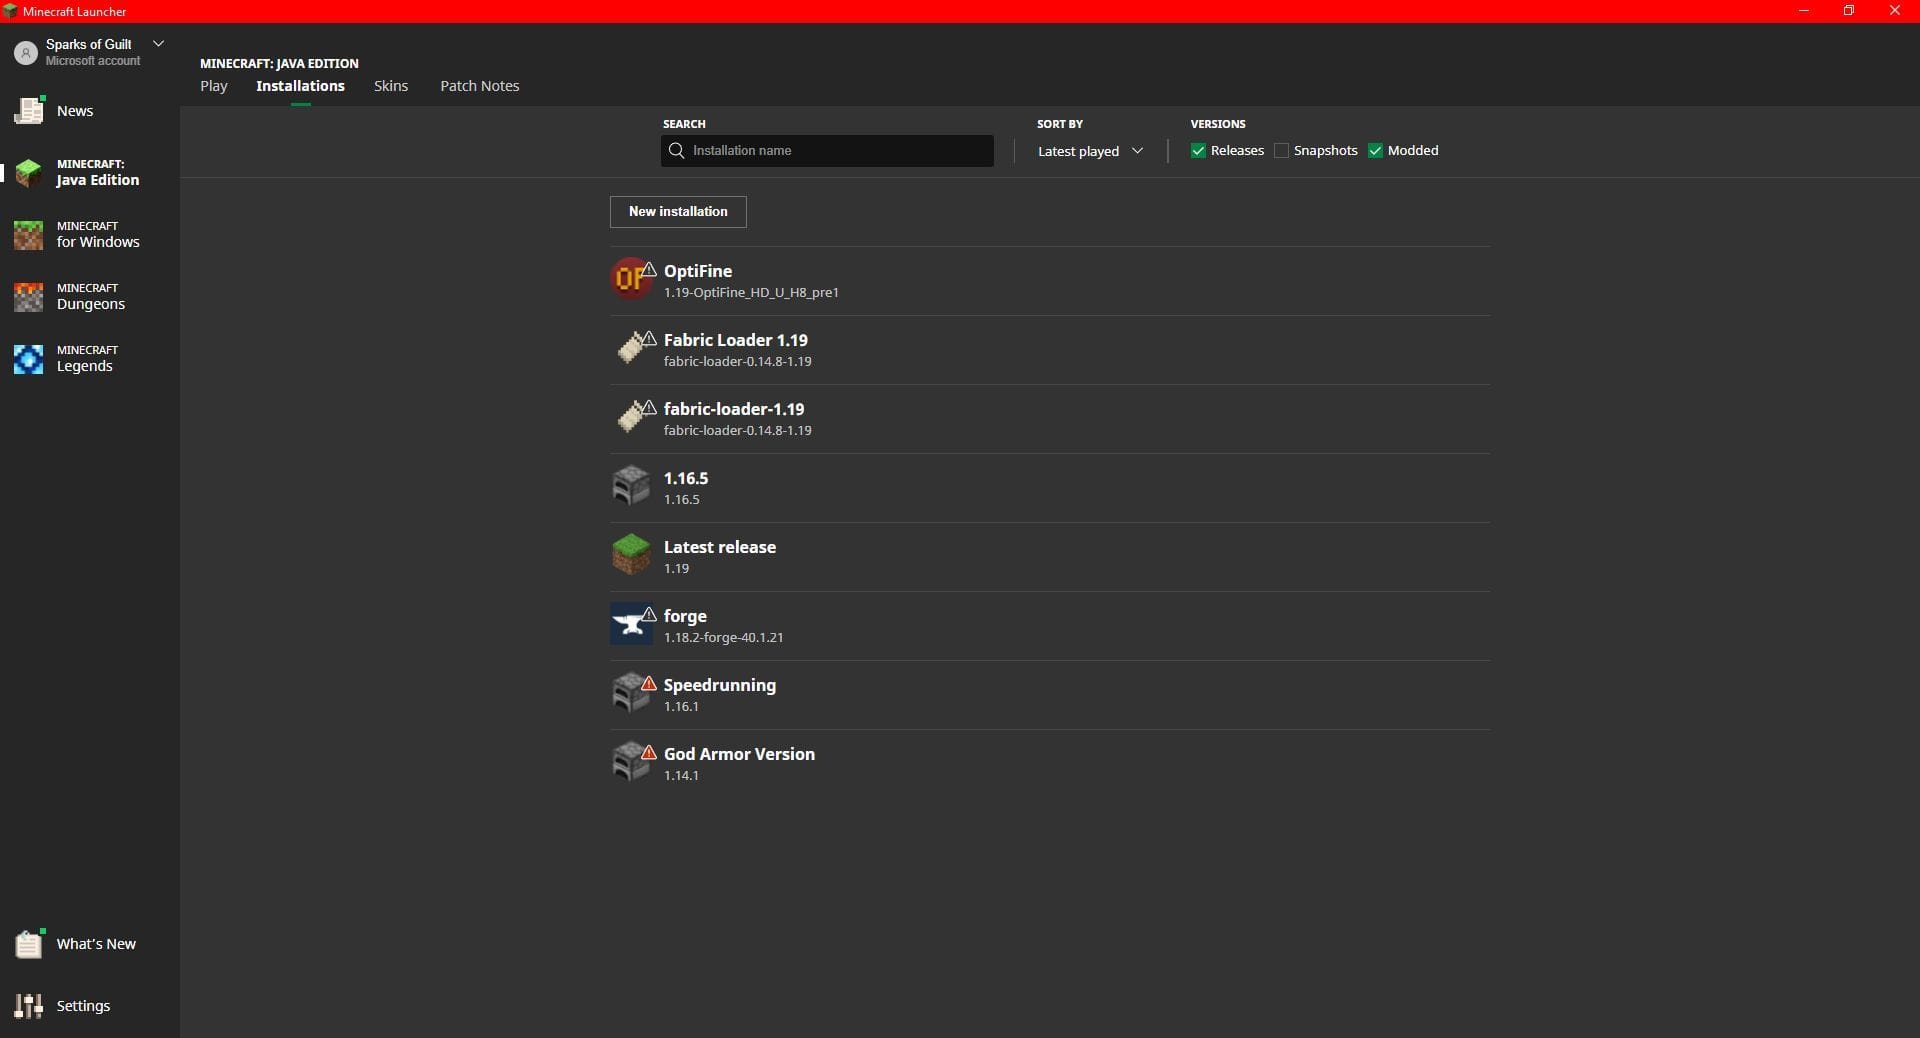Select Minecraft for Windows icon
This screenshot has height=1038, width=1920.
[x=29, y=235]
